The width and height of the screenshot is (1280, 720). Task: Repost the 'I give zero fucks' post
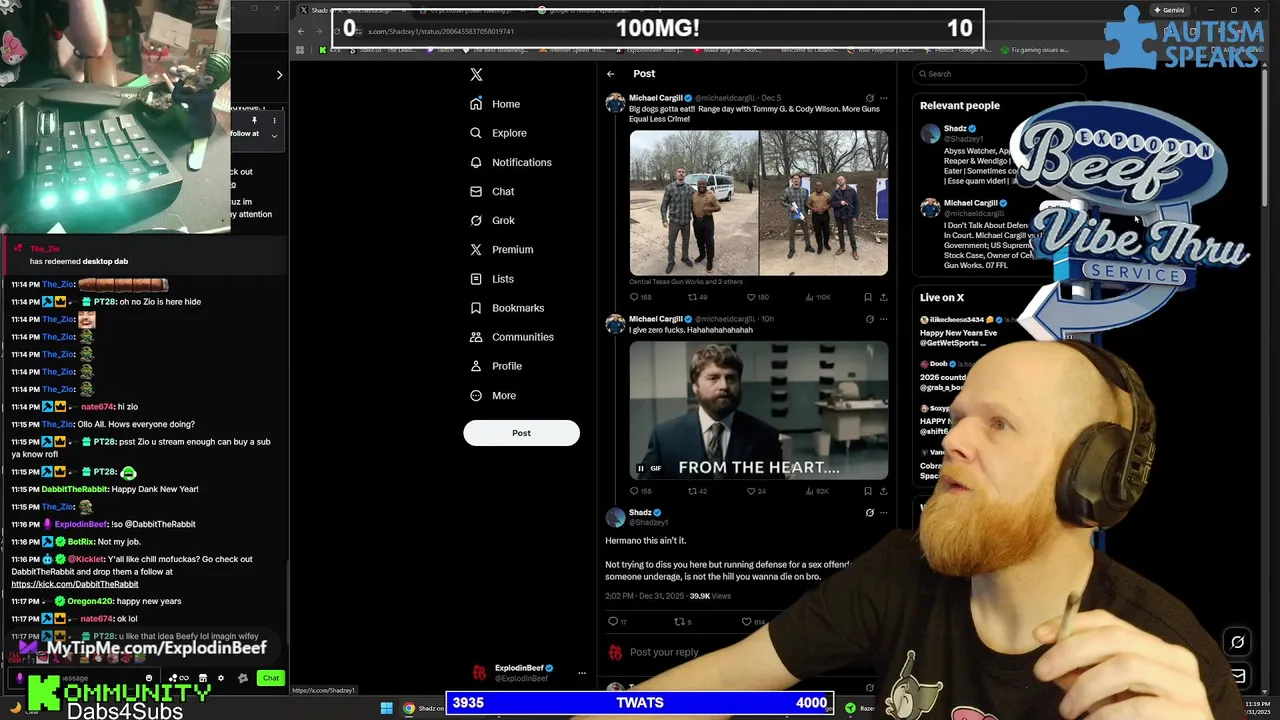coord(697,491)
